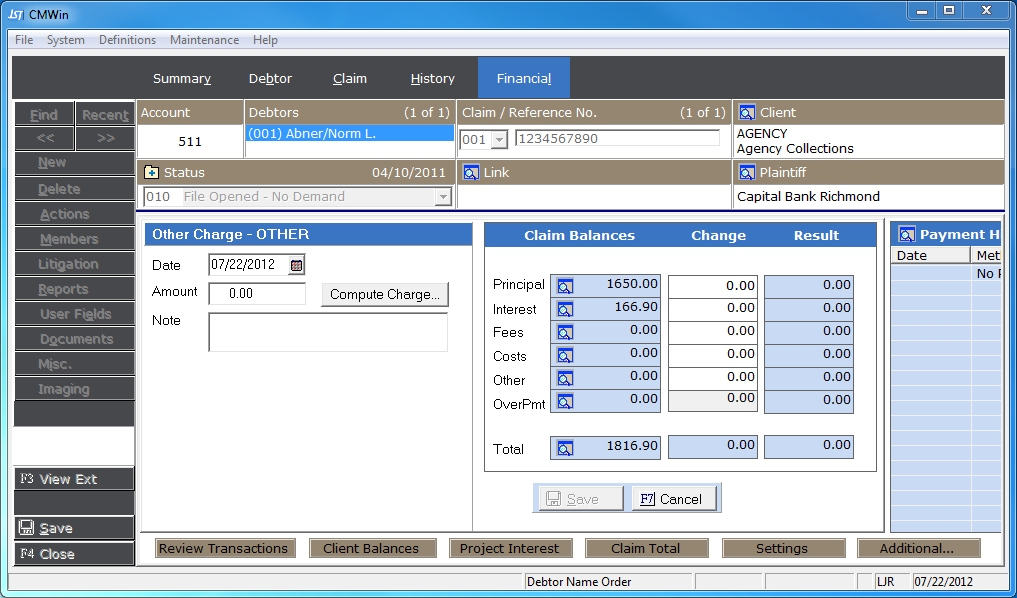Click the Total balance detail icon

(565, 449)
